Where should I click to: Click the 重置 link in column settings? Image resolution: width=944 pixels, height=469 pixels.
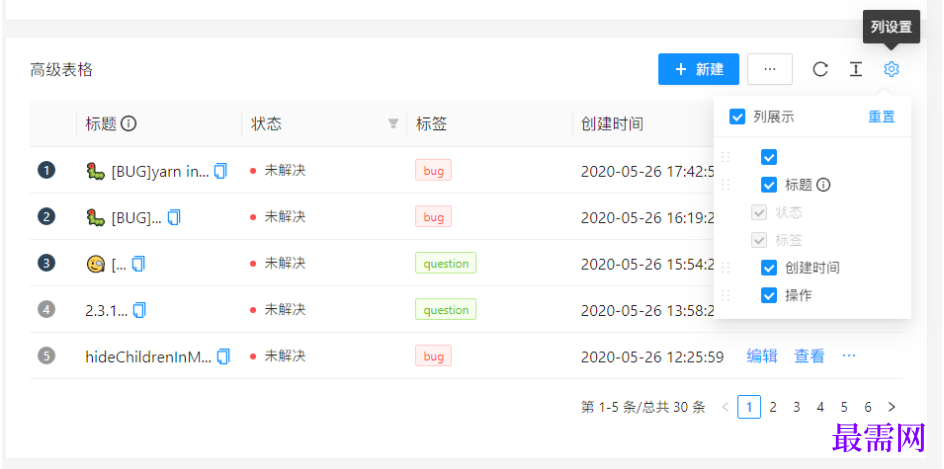tap(881, 117)
